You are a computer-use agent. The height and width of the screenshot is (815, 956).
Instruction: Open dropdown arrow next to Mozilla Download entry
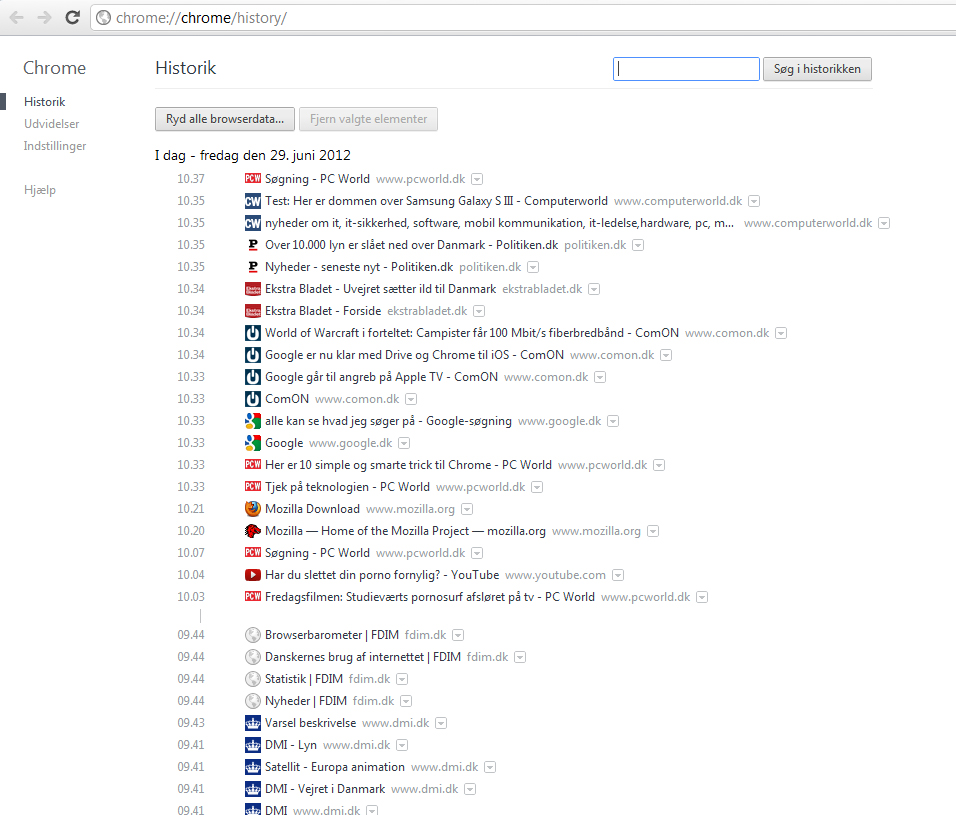click(467, 509)
